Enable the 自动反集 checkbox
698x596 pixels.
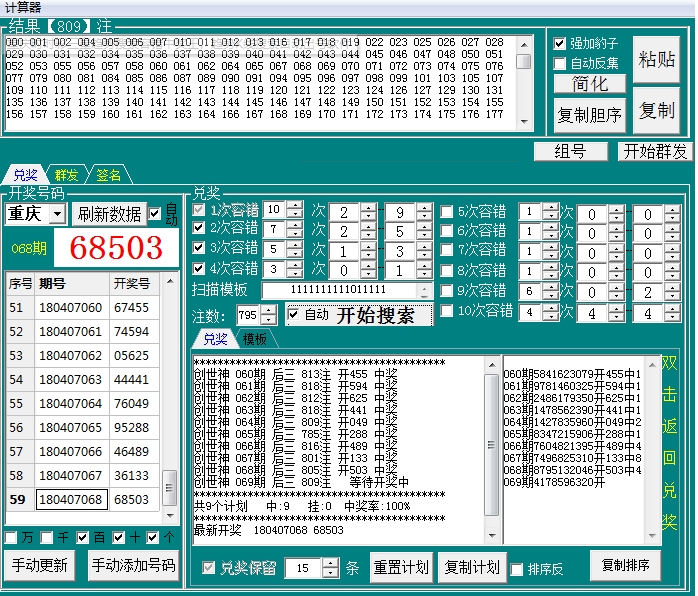click(561, 64)
